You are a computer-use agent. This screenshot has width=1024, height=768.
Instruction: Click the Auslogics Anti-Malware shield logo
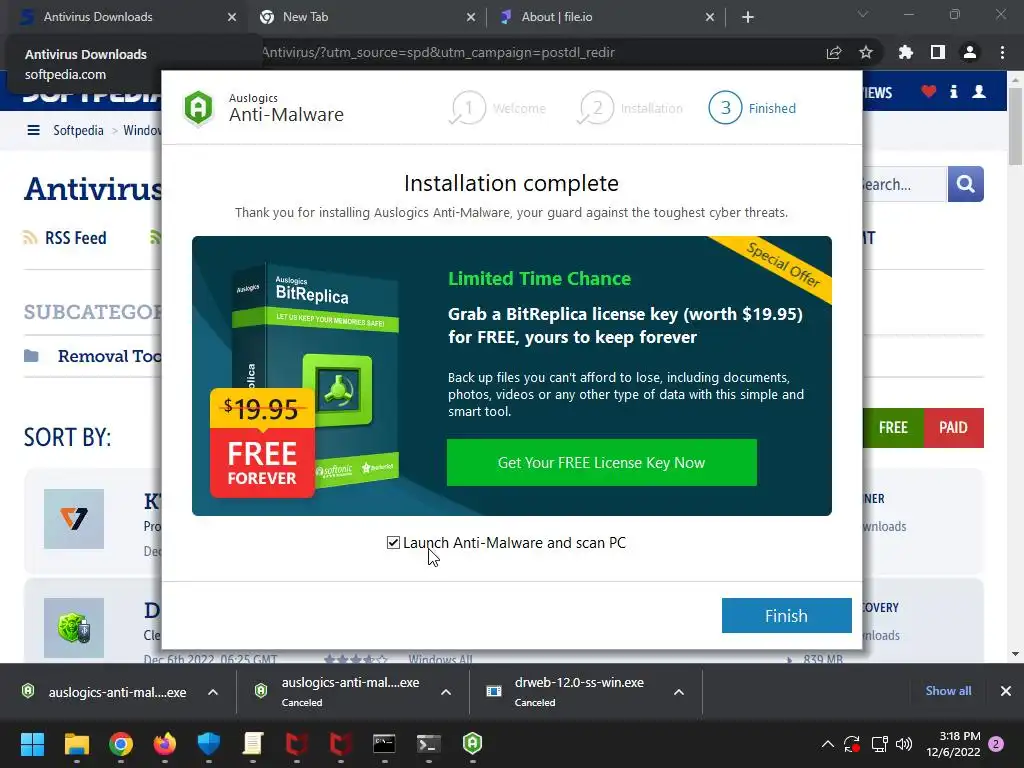tap(199, 108)
